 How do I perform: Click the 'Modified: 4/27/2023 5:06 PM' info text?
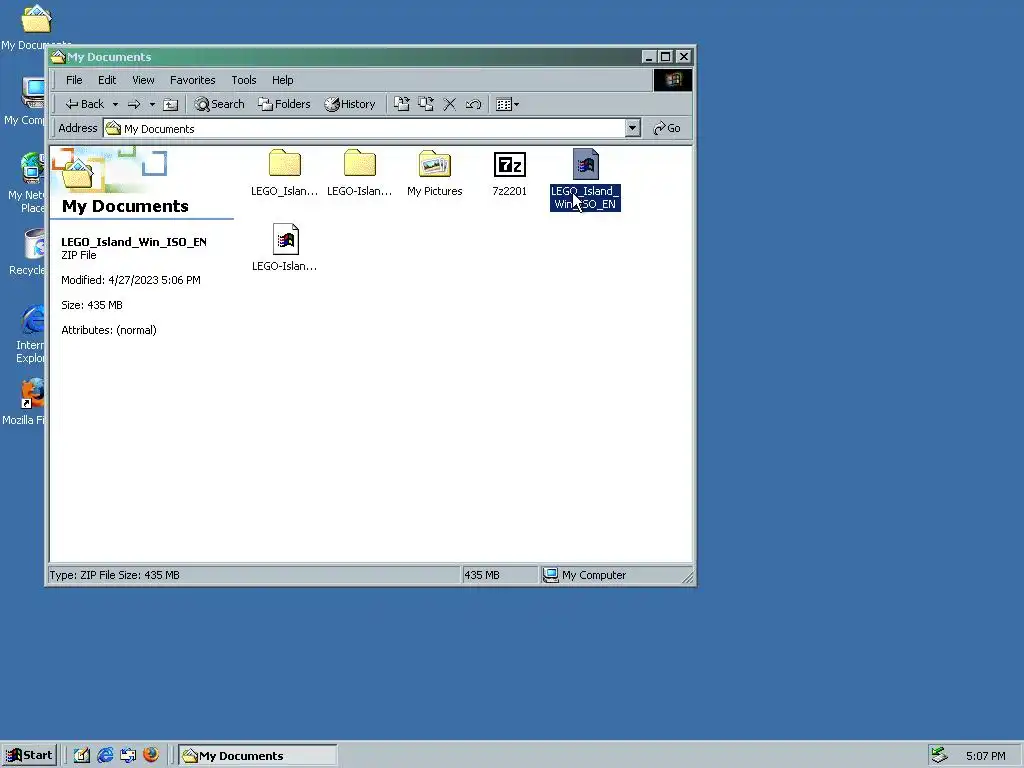[x=131, y=280]
